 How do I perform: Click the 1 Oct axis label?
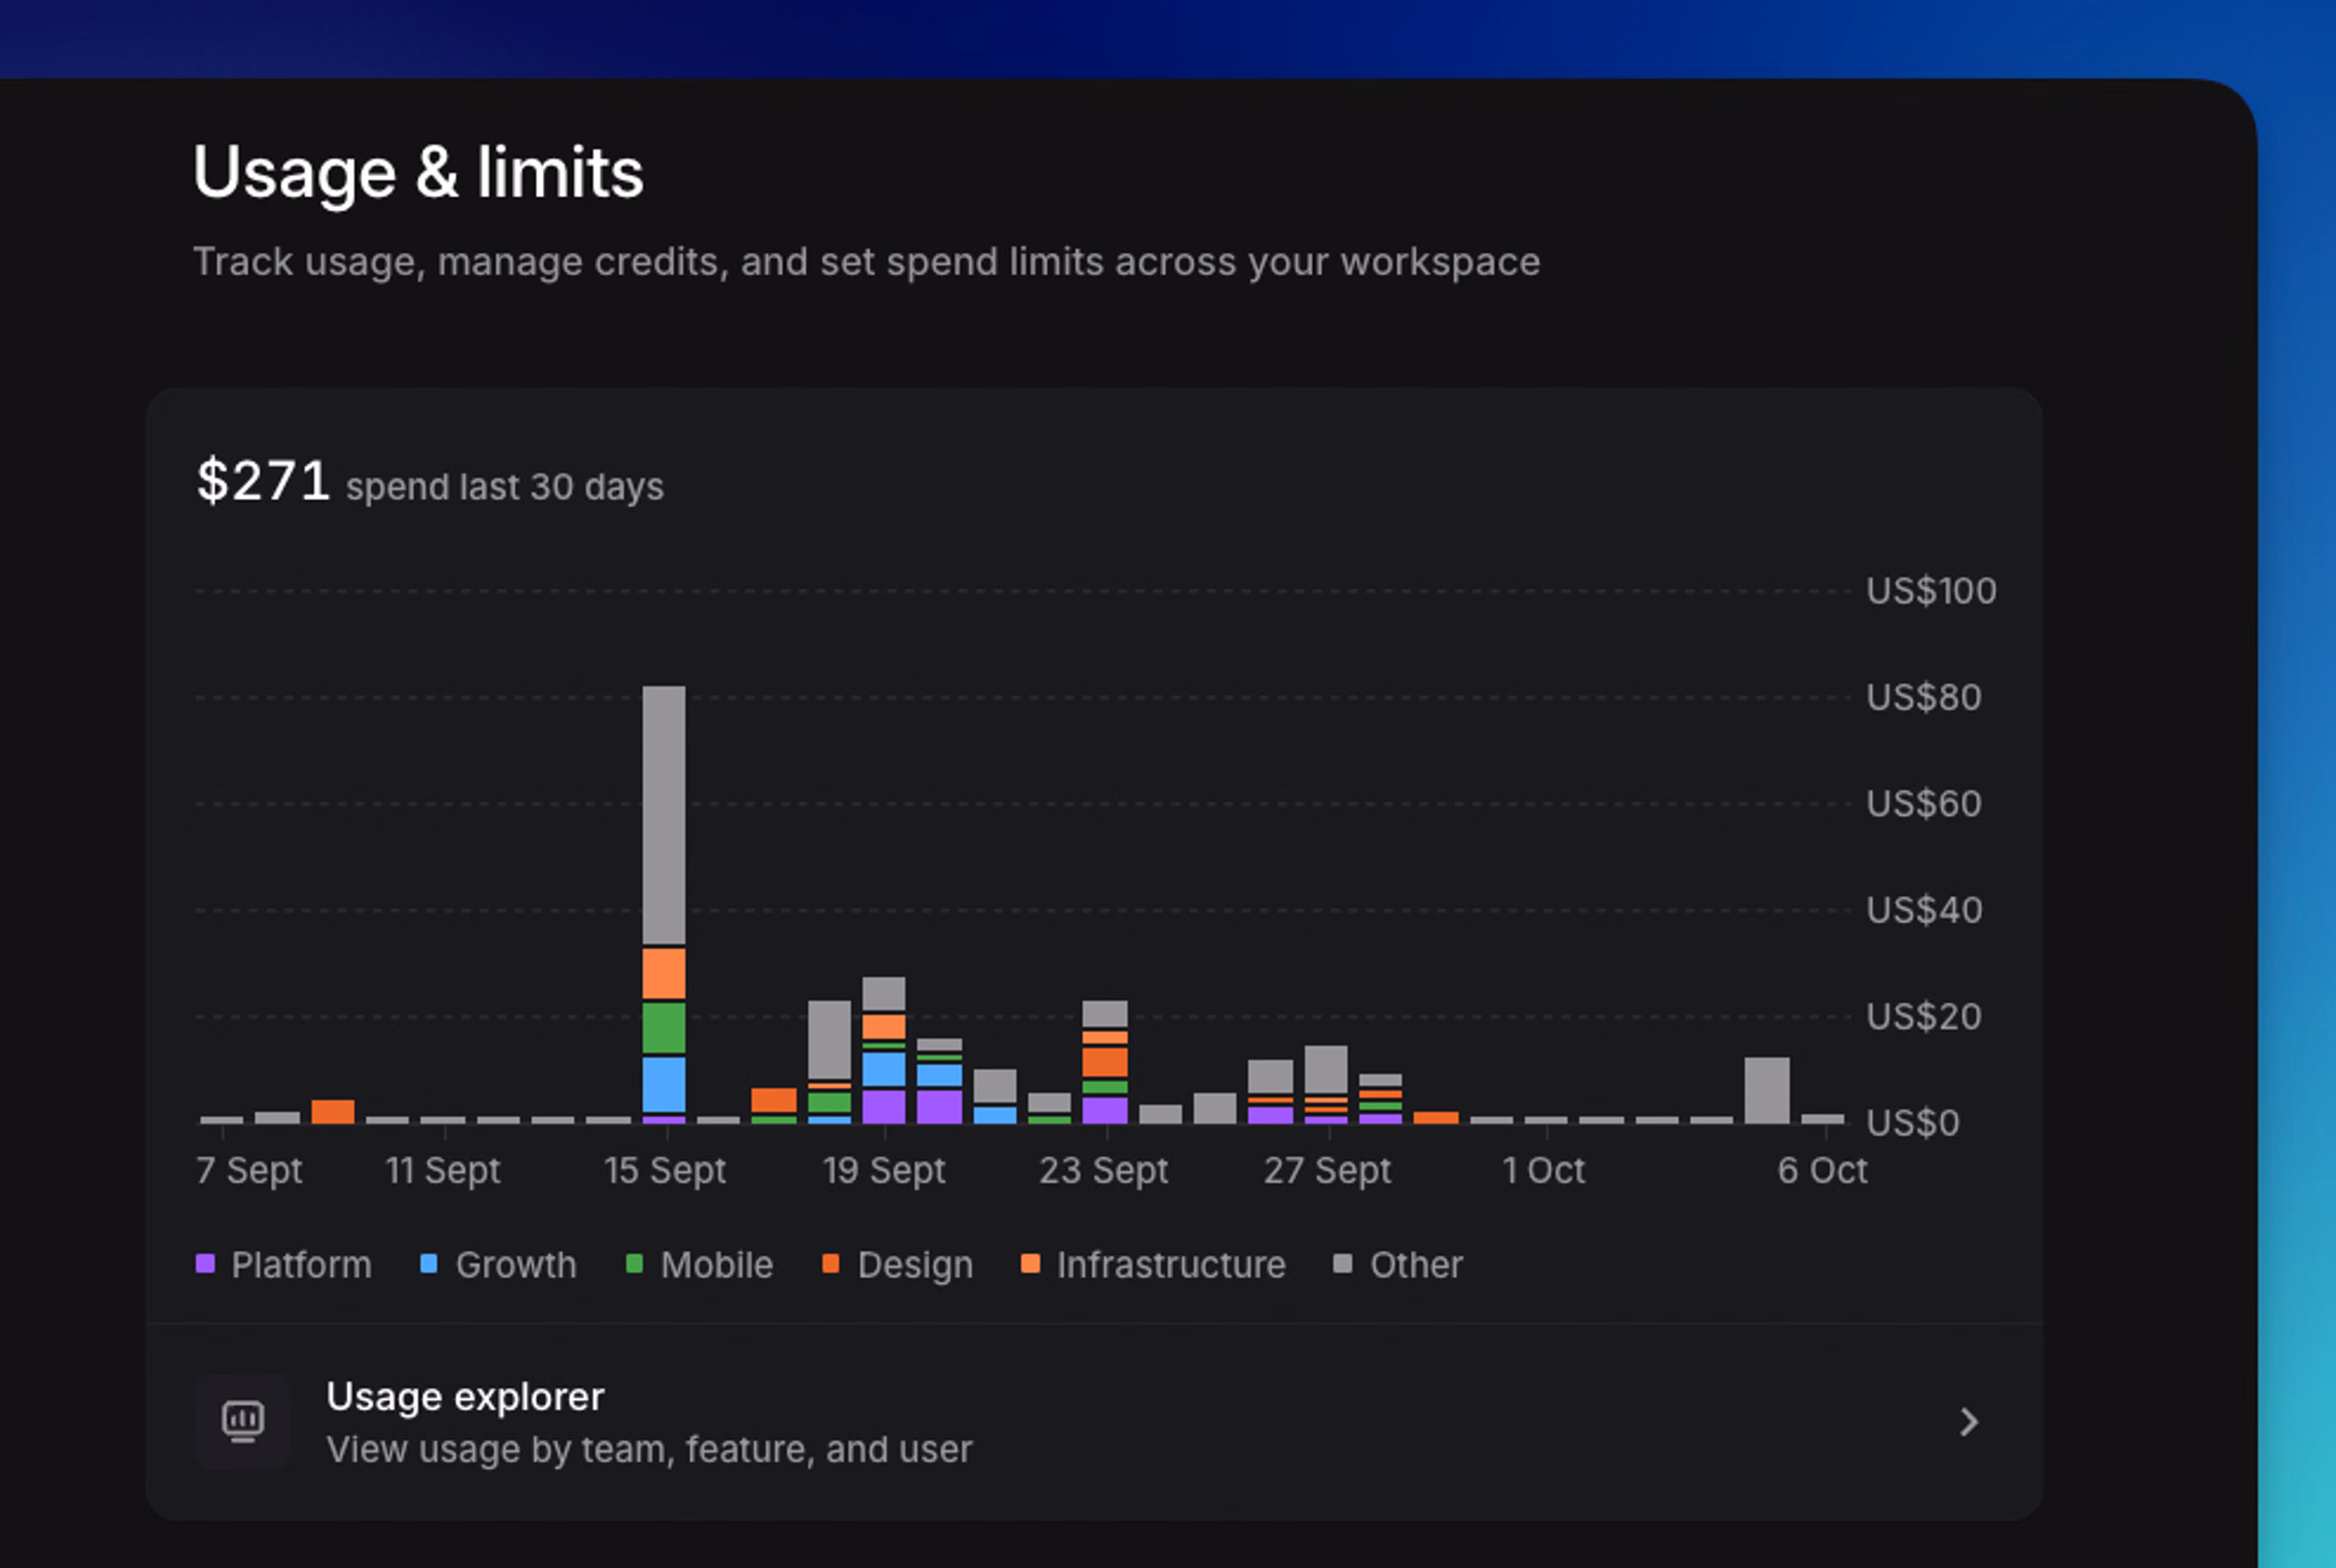[1544, 1170]
